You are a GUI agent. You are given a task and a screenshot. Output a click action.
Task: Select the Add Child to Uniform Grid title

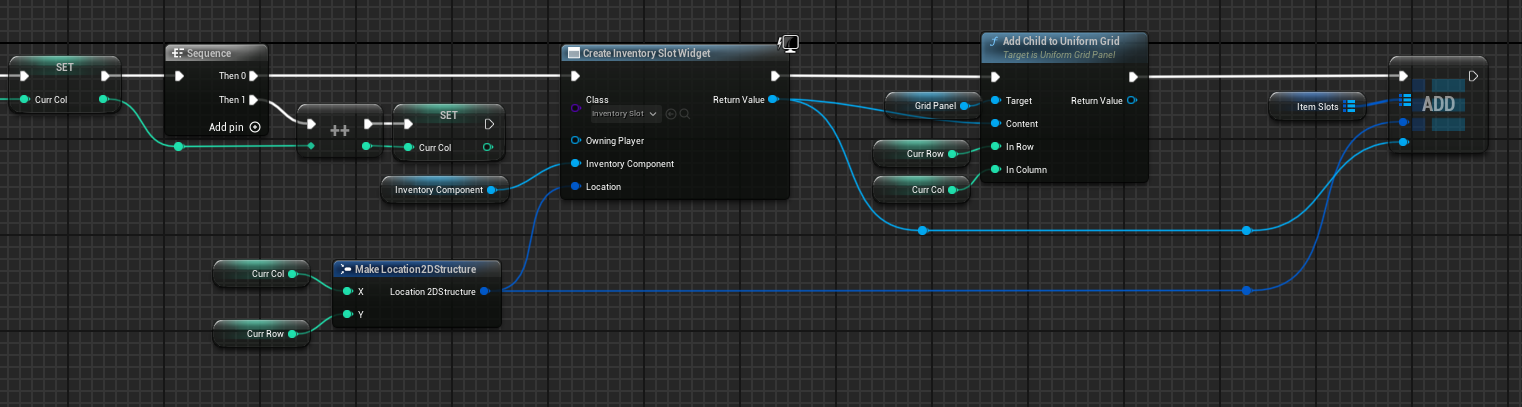pyautogui.click(x=1060, y=41)
